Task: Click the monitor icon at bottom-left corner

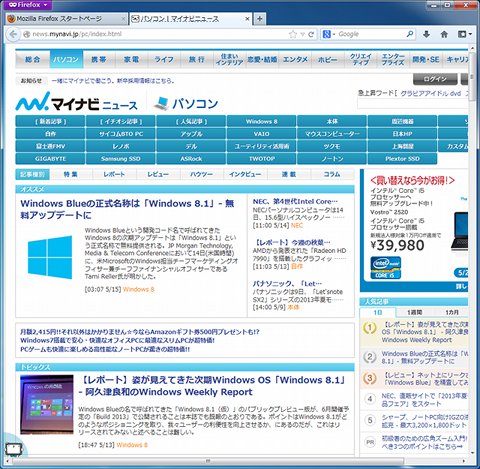Action: pos(14,449)
